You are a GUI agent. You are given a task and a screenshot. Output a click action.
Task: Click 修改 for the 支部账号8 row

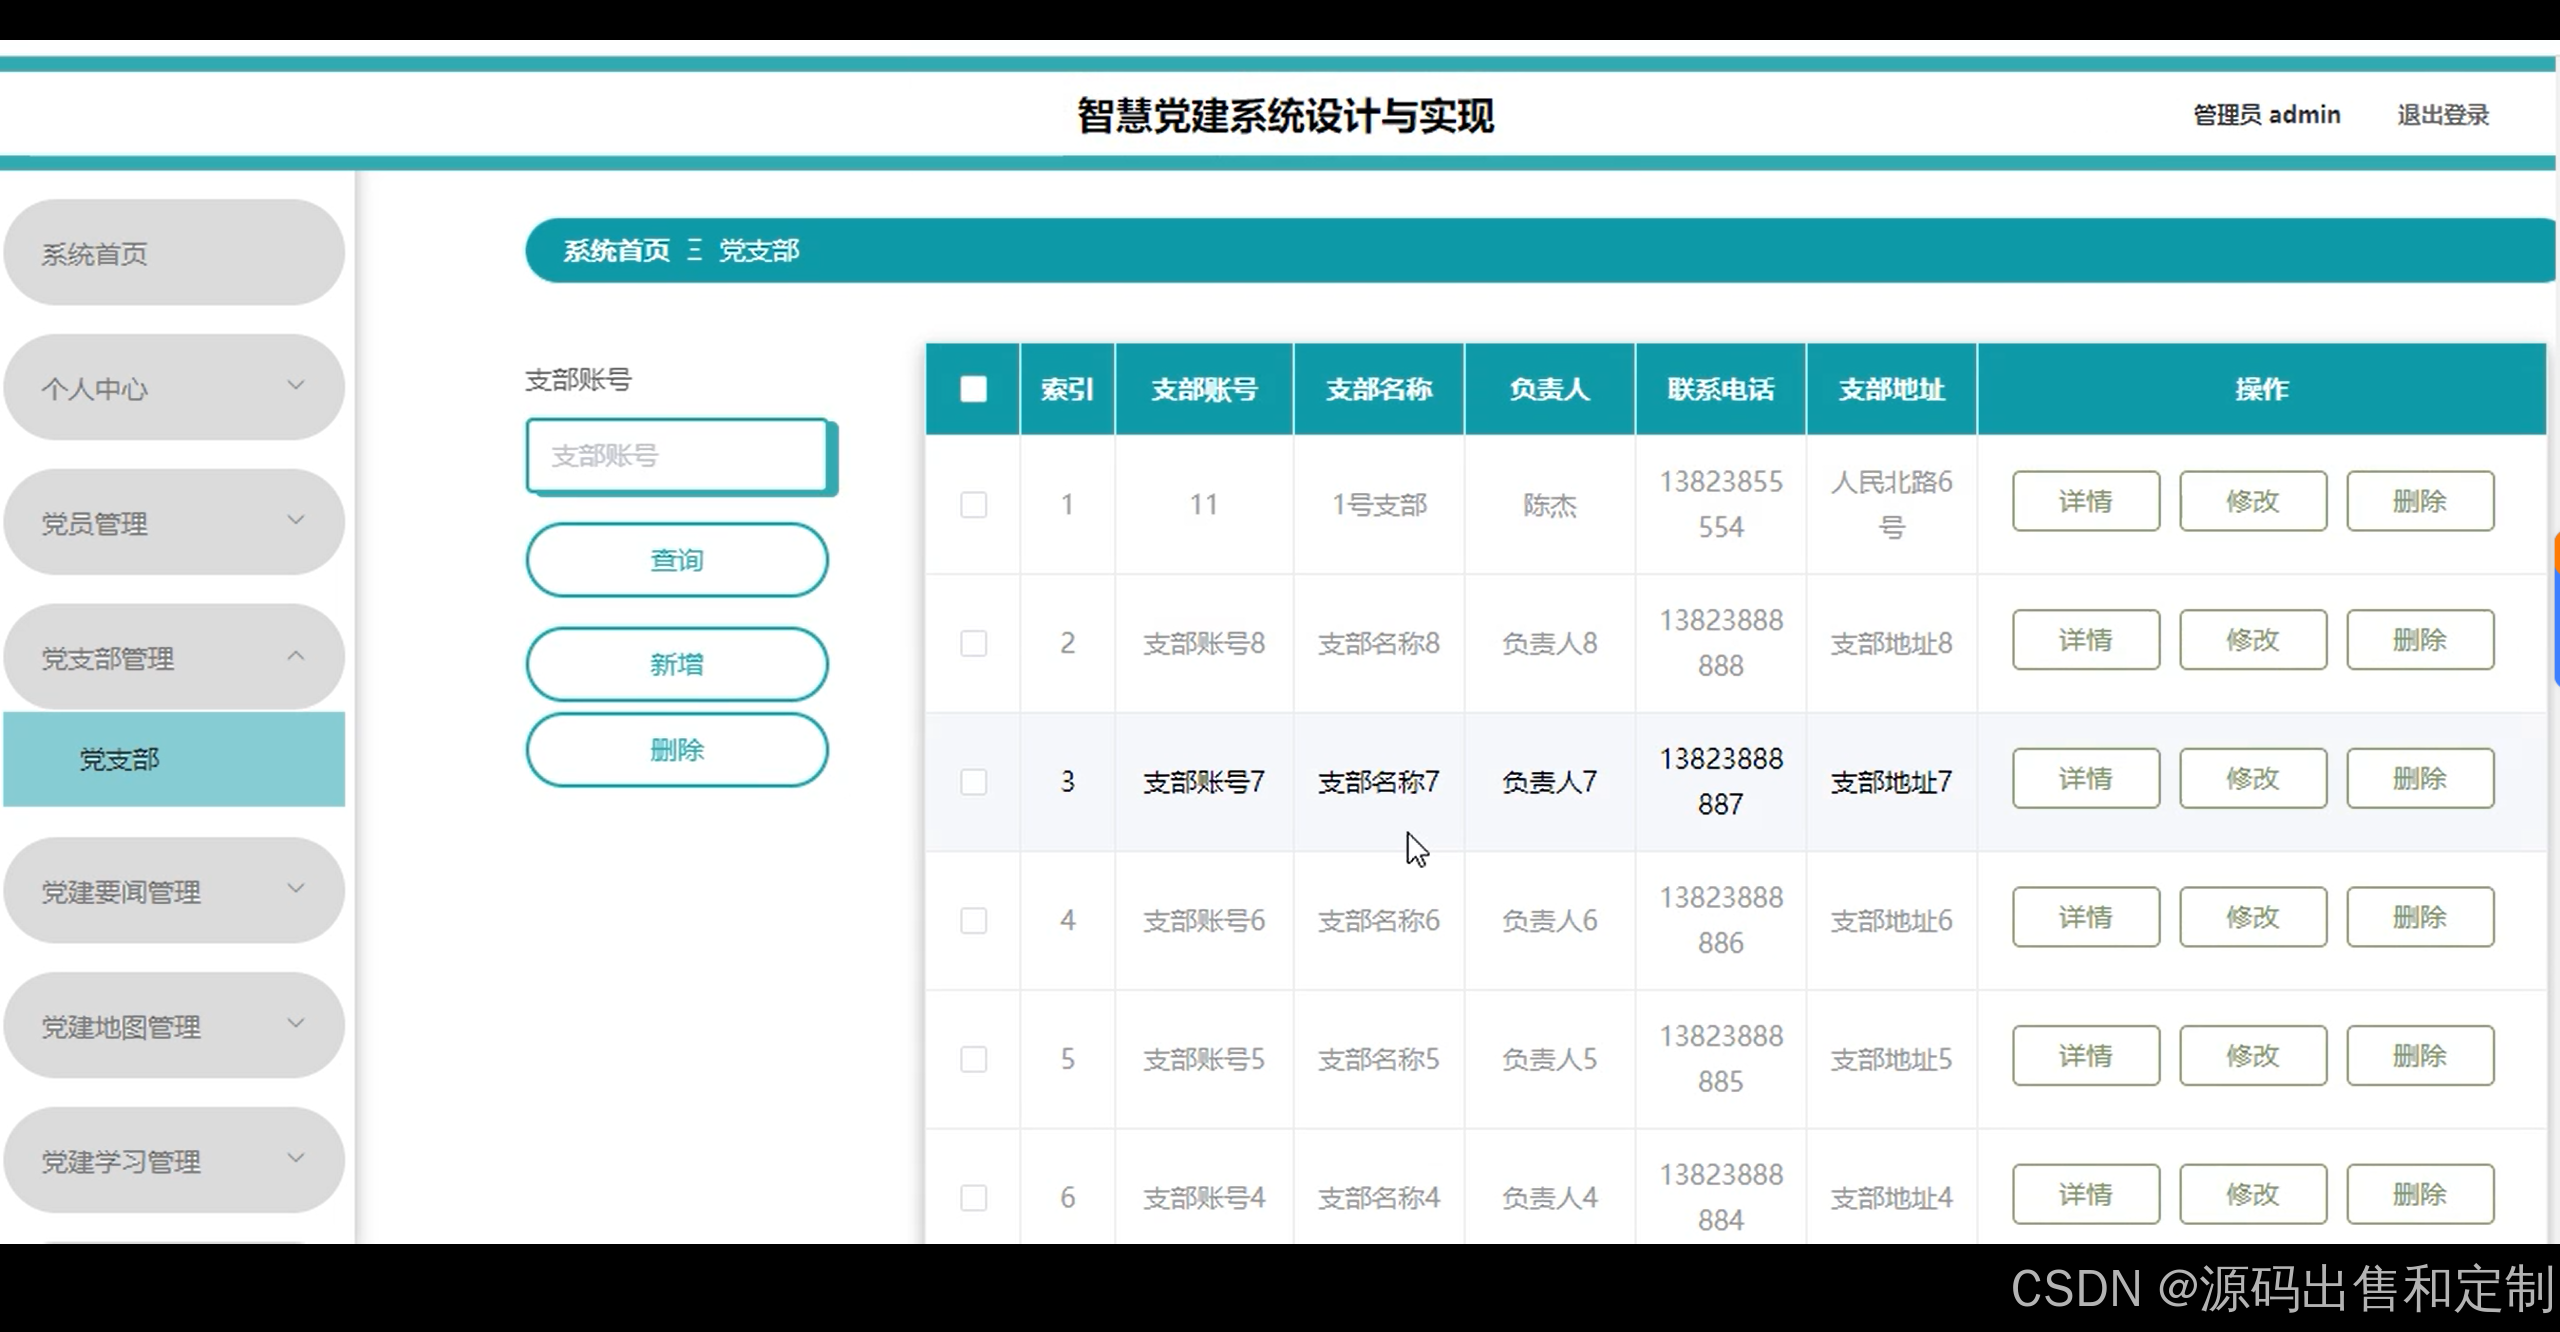2252,640
